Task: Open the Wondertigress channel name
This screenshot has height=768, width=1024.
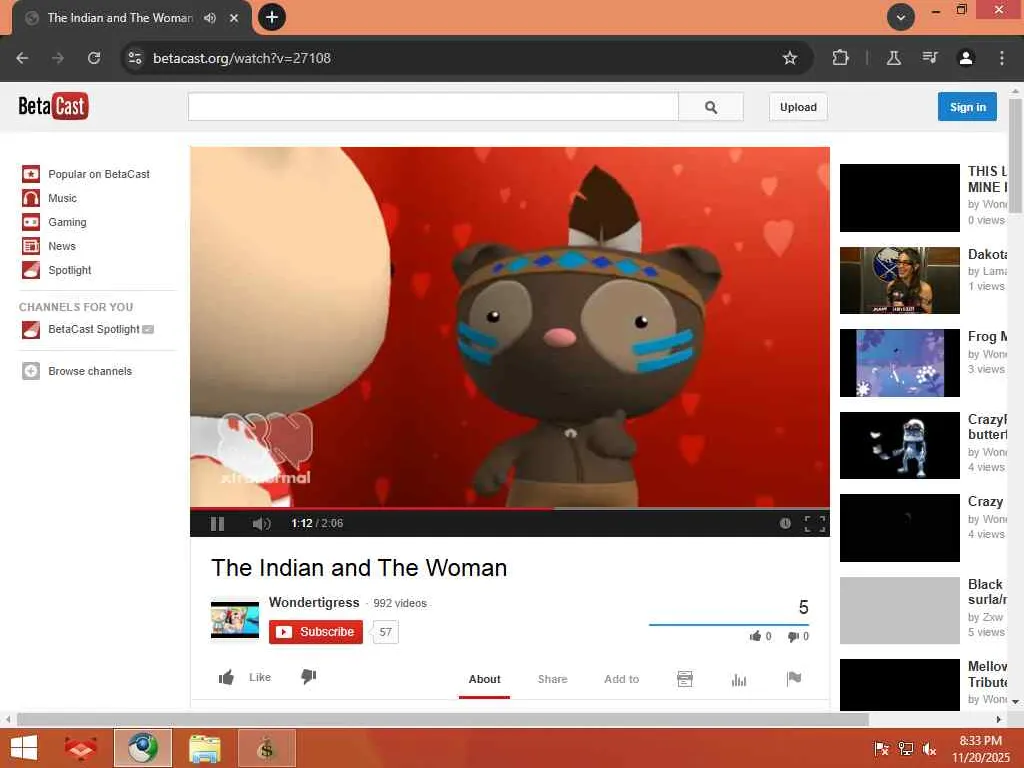Action: [x=313, y=602]
